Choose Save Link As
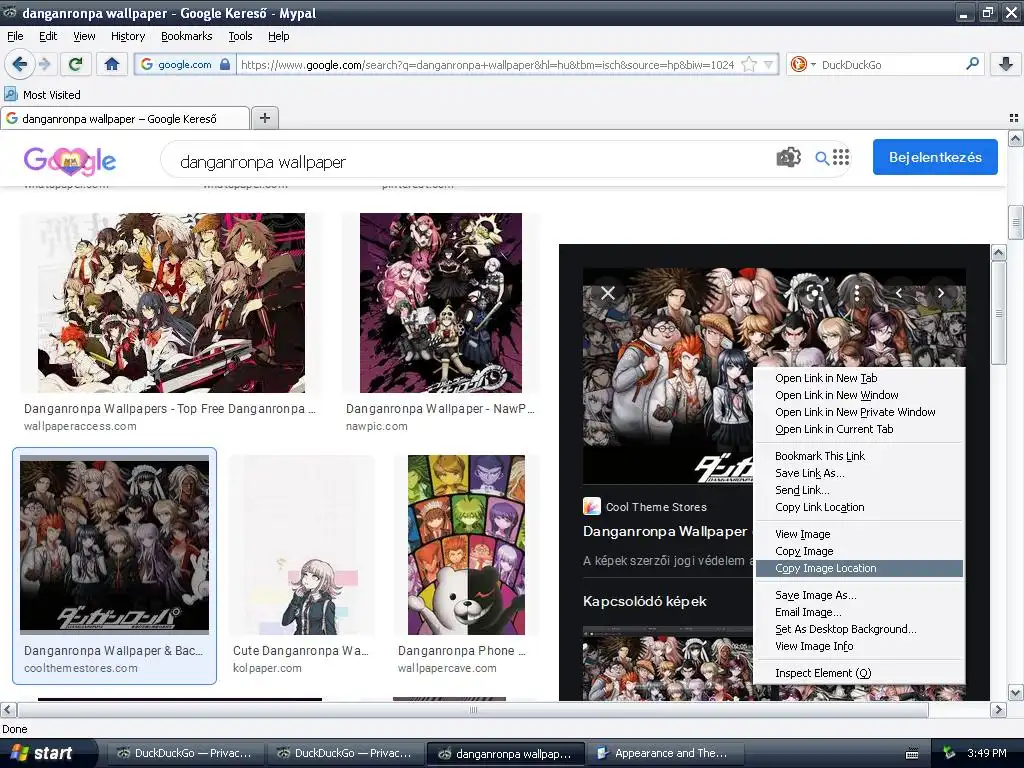 coord(859,473)
